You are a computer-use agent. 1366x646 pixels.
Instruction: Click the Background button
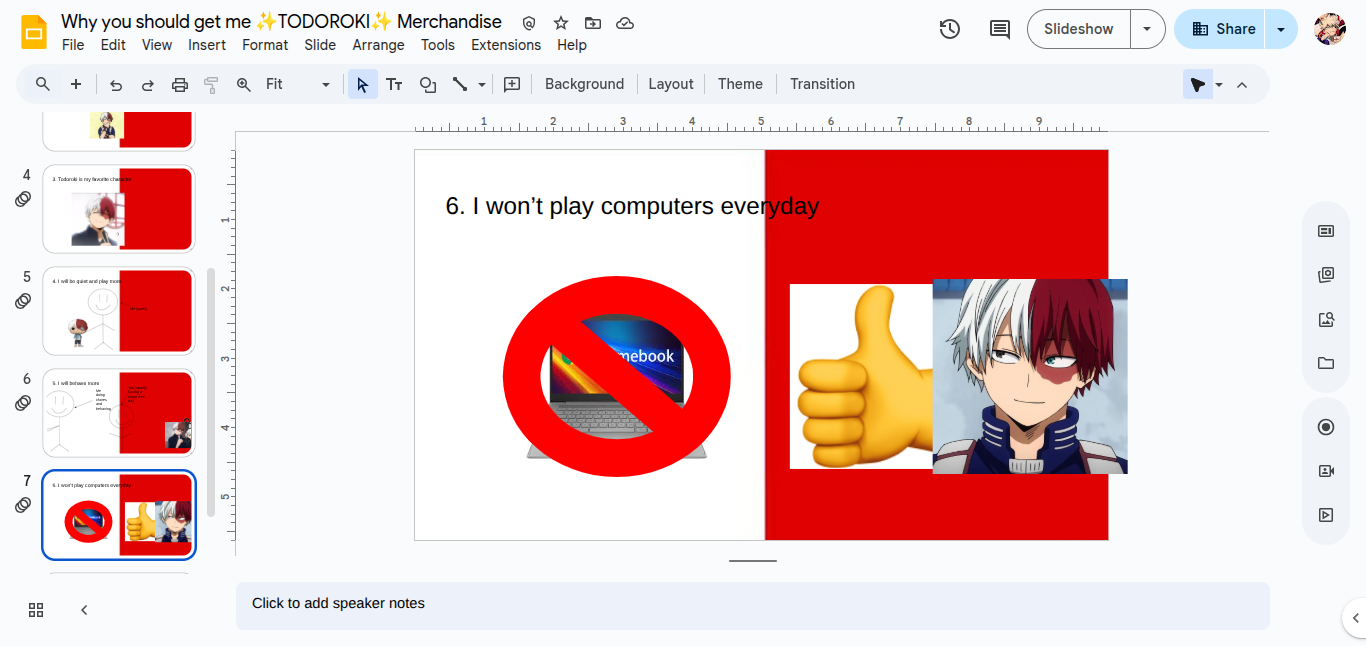(x=584, y=84)
